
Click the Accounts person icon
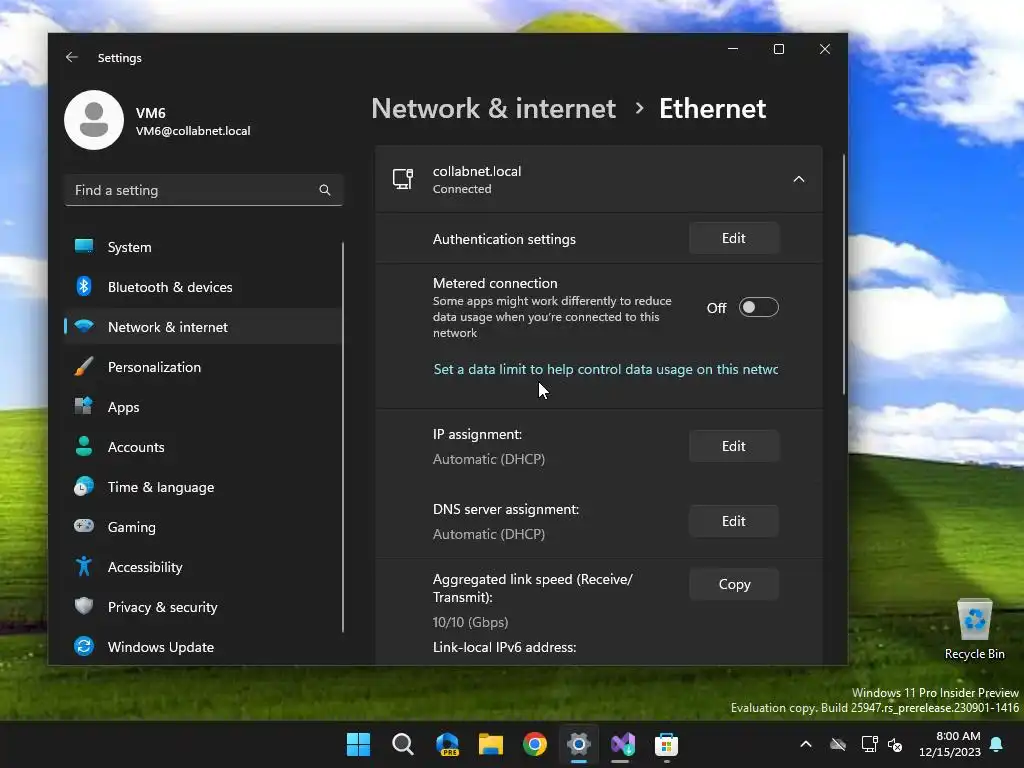(x=84, y=446)
